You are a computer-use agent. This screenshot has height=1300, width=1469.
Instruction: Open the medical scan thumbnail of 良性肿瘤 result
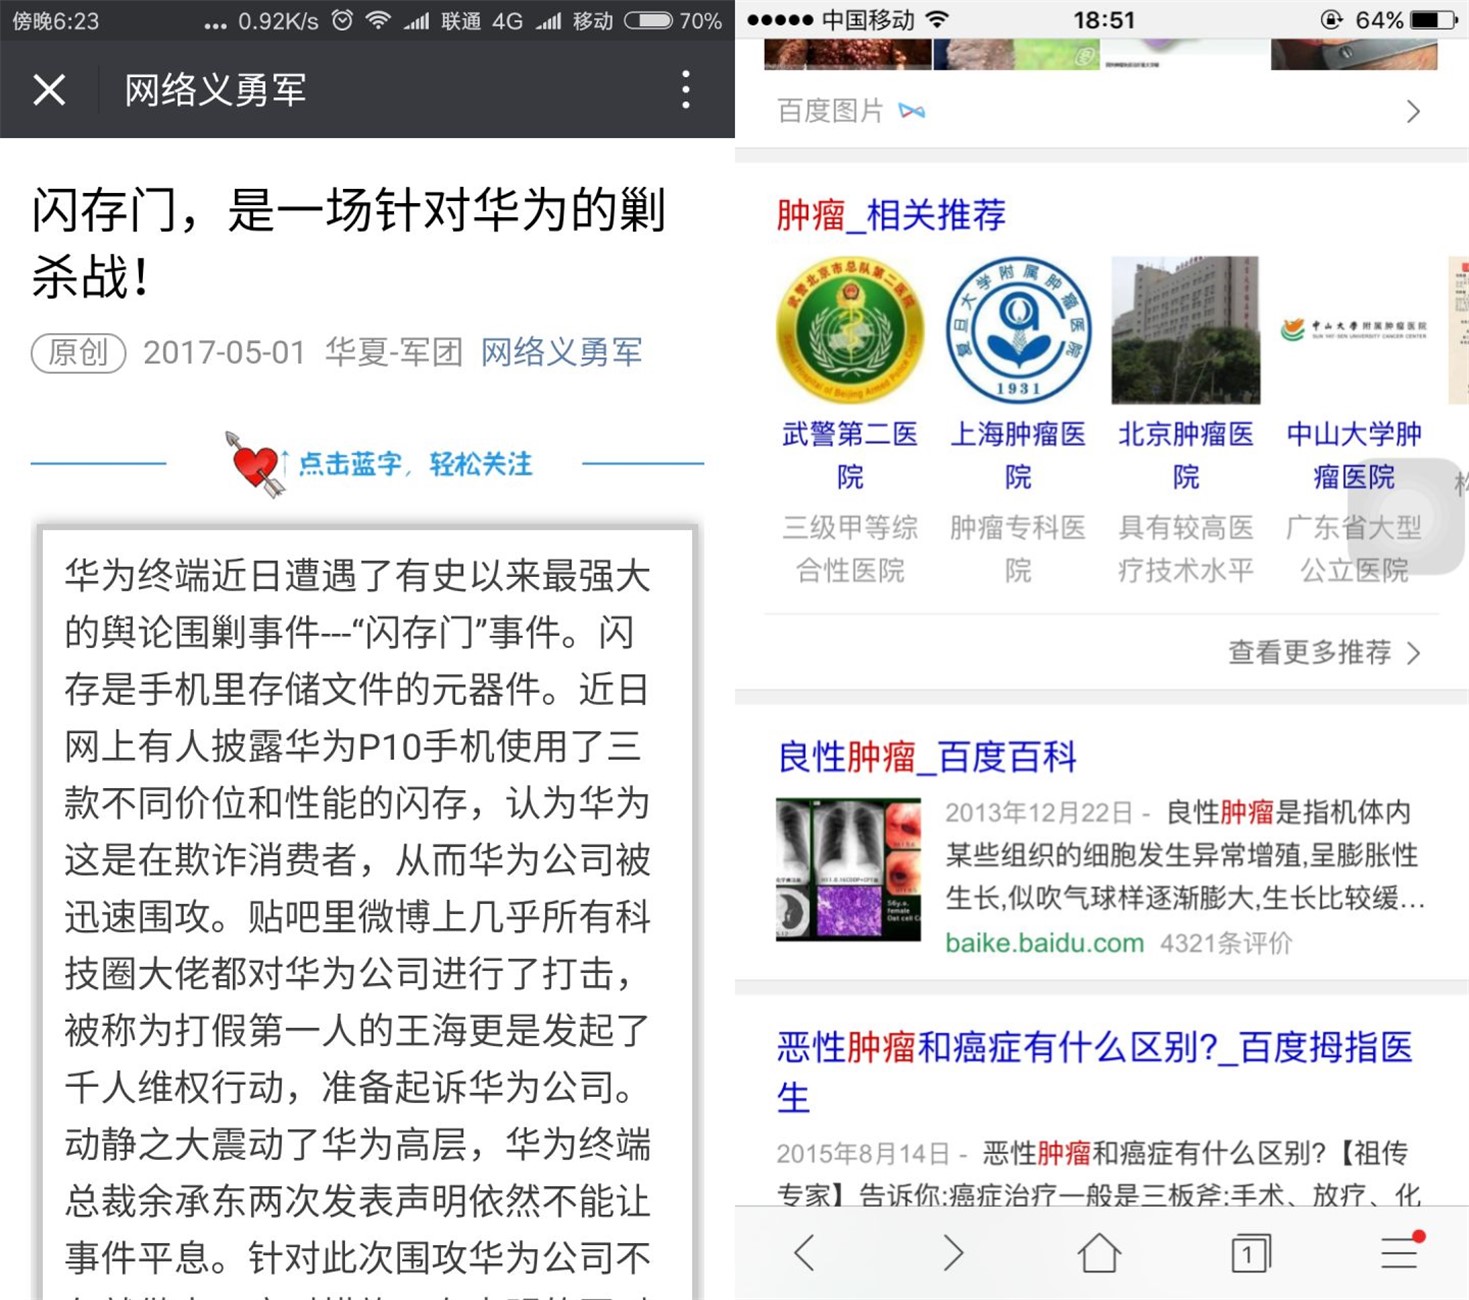pyautogui.click(x=849, y=869)
